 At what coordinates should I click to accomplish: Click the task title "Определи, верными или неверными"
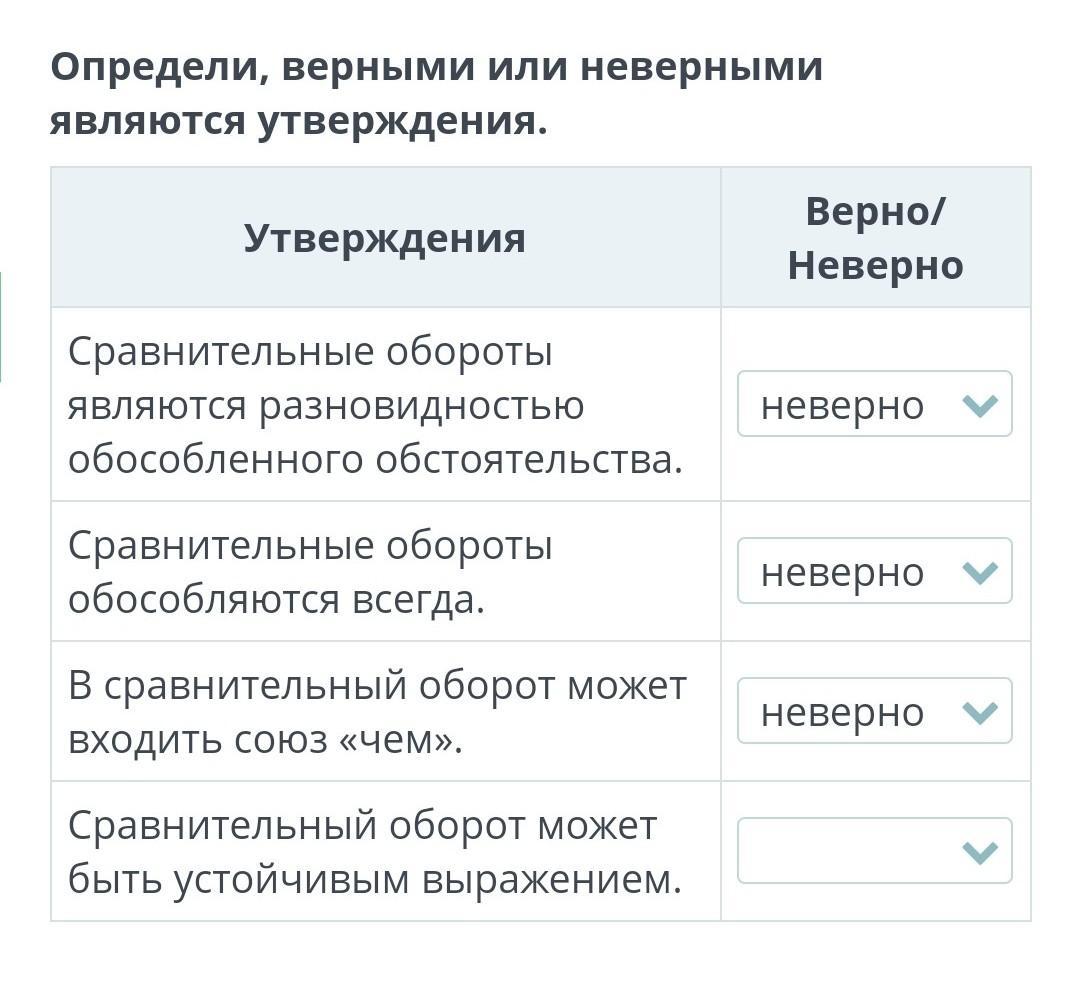click(437, 68)
